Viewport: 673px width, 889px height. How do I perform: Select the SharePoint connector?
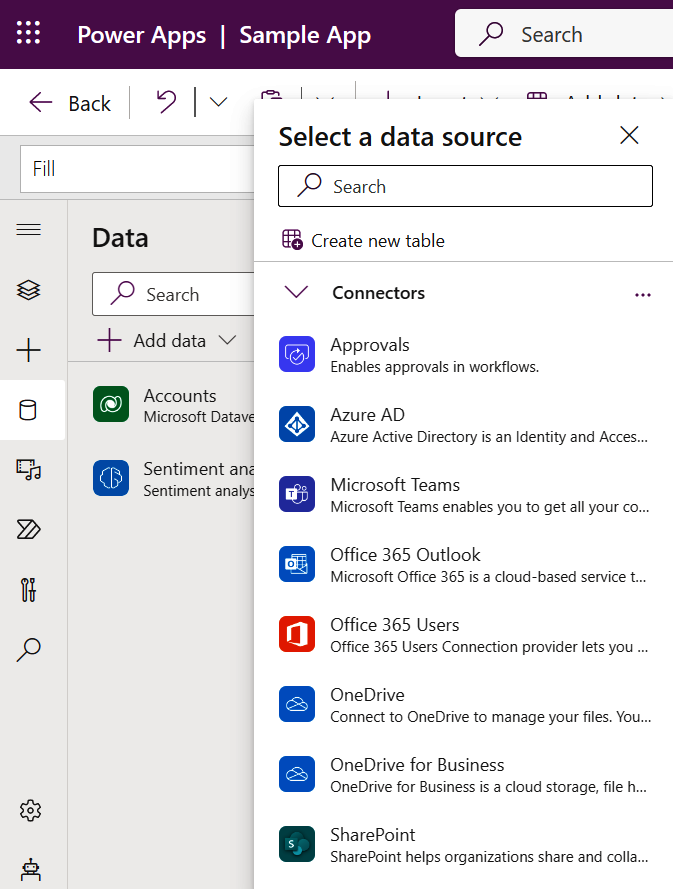464,845
